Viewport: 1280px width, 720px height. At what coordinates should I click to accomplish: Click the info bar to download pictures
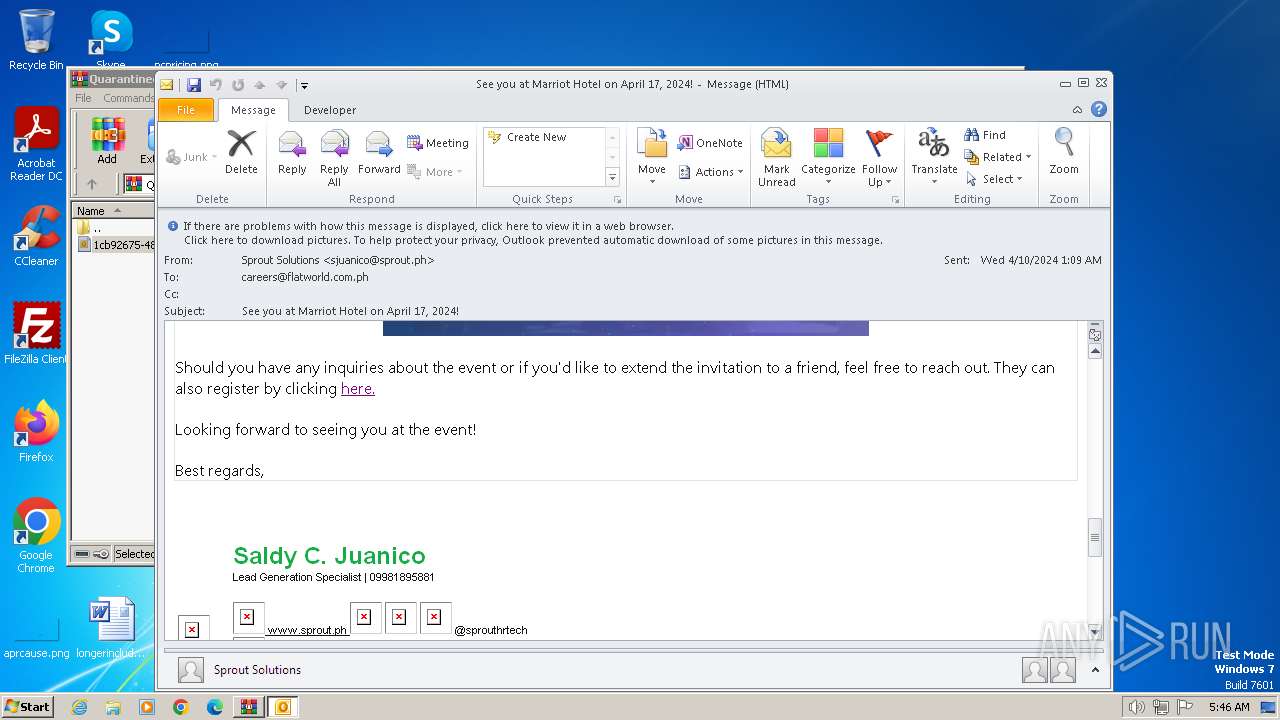(533, 240)
